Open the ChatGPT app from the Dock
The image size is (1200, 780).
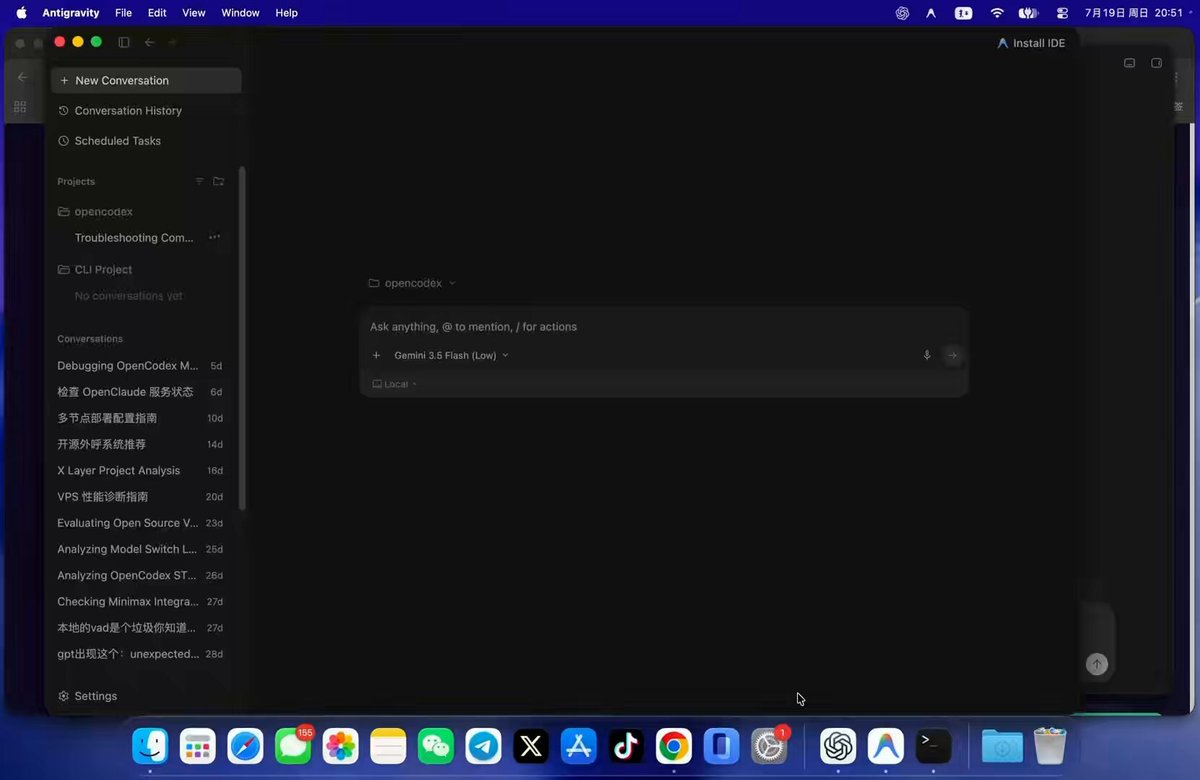(x=838, y=746)
